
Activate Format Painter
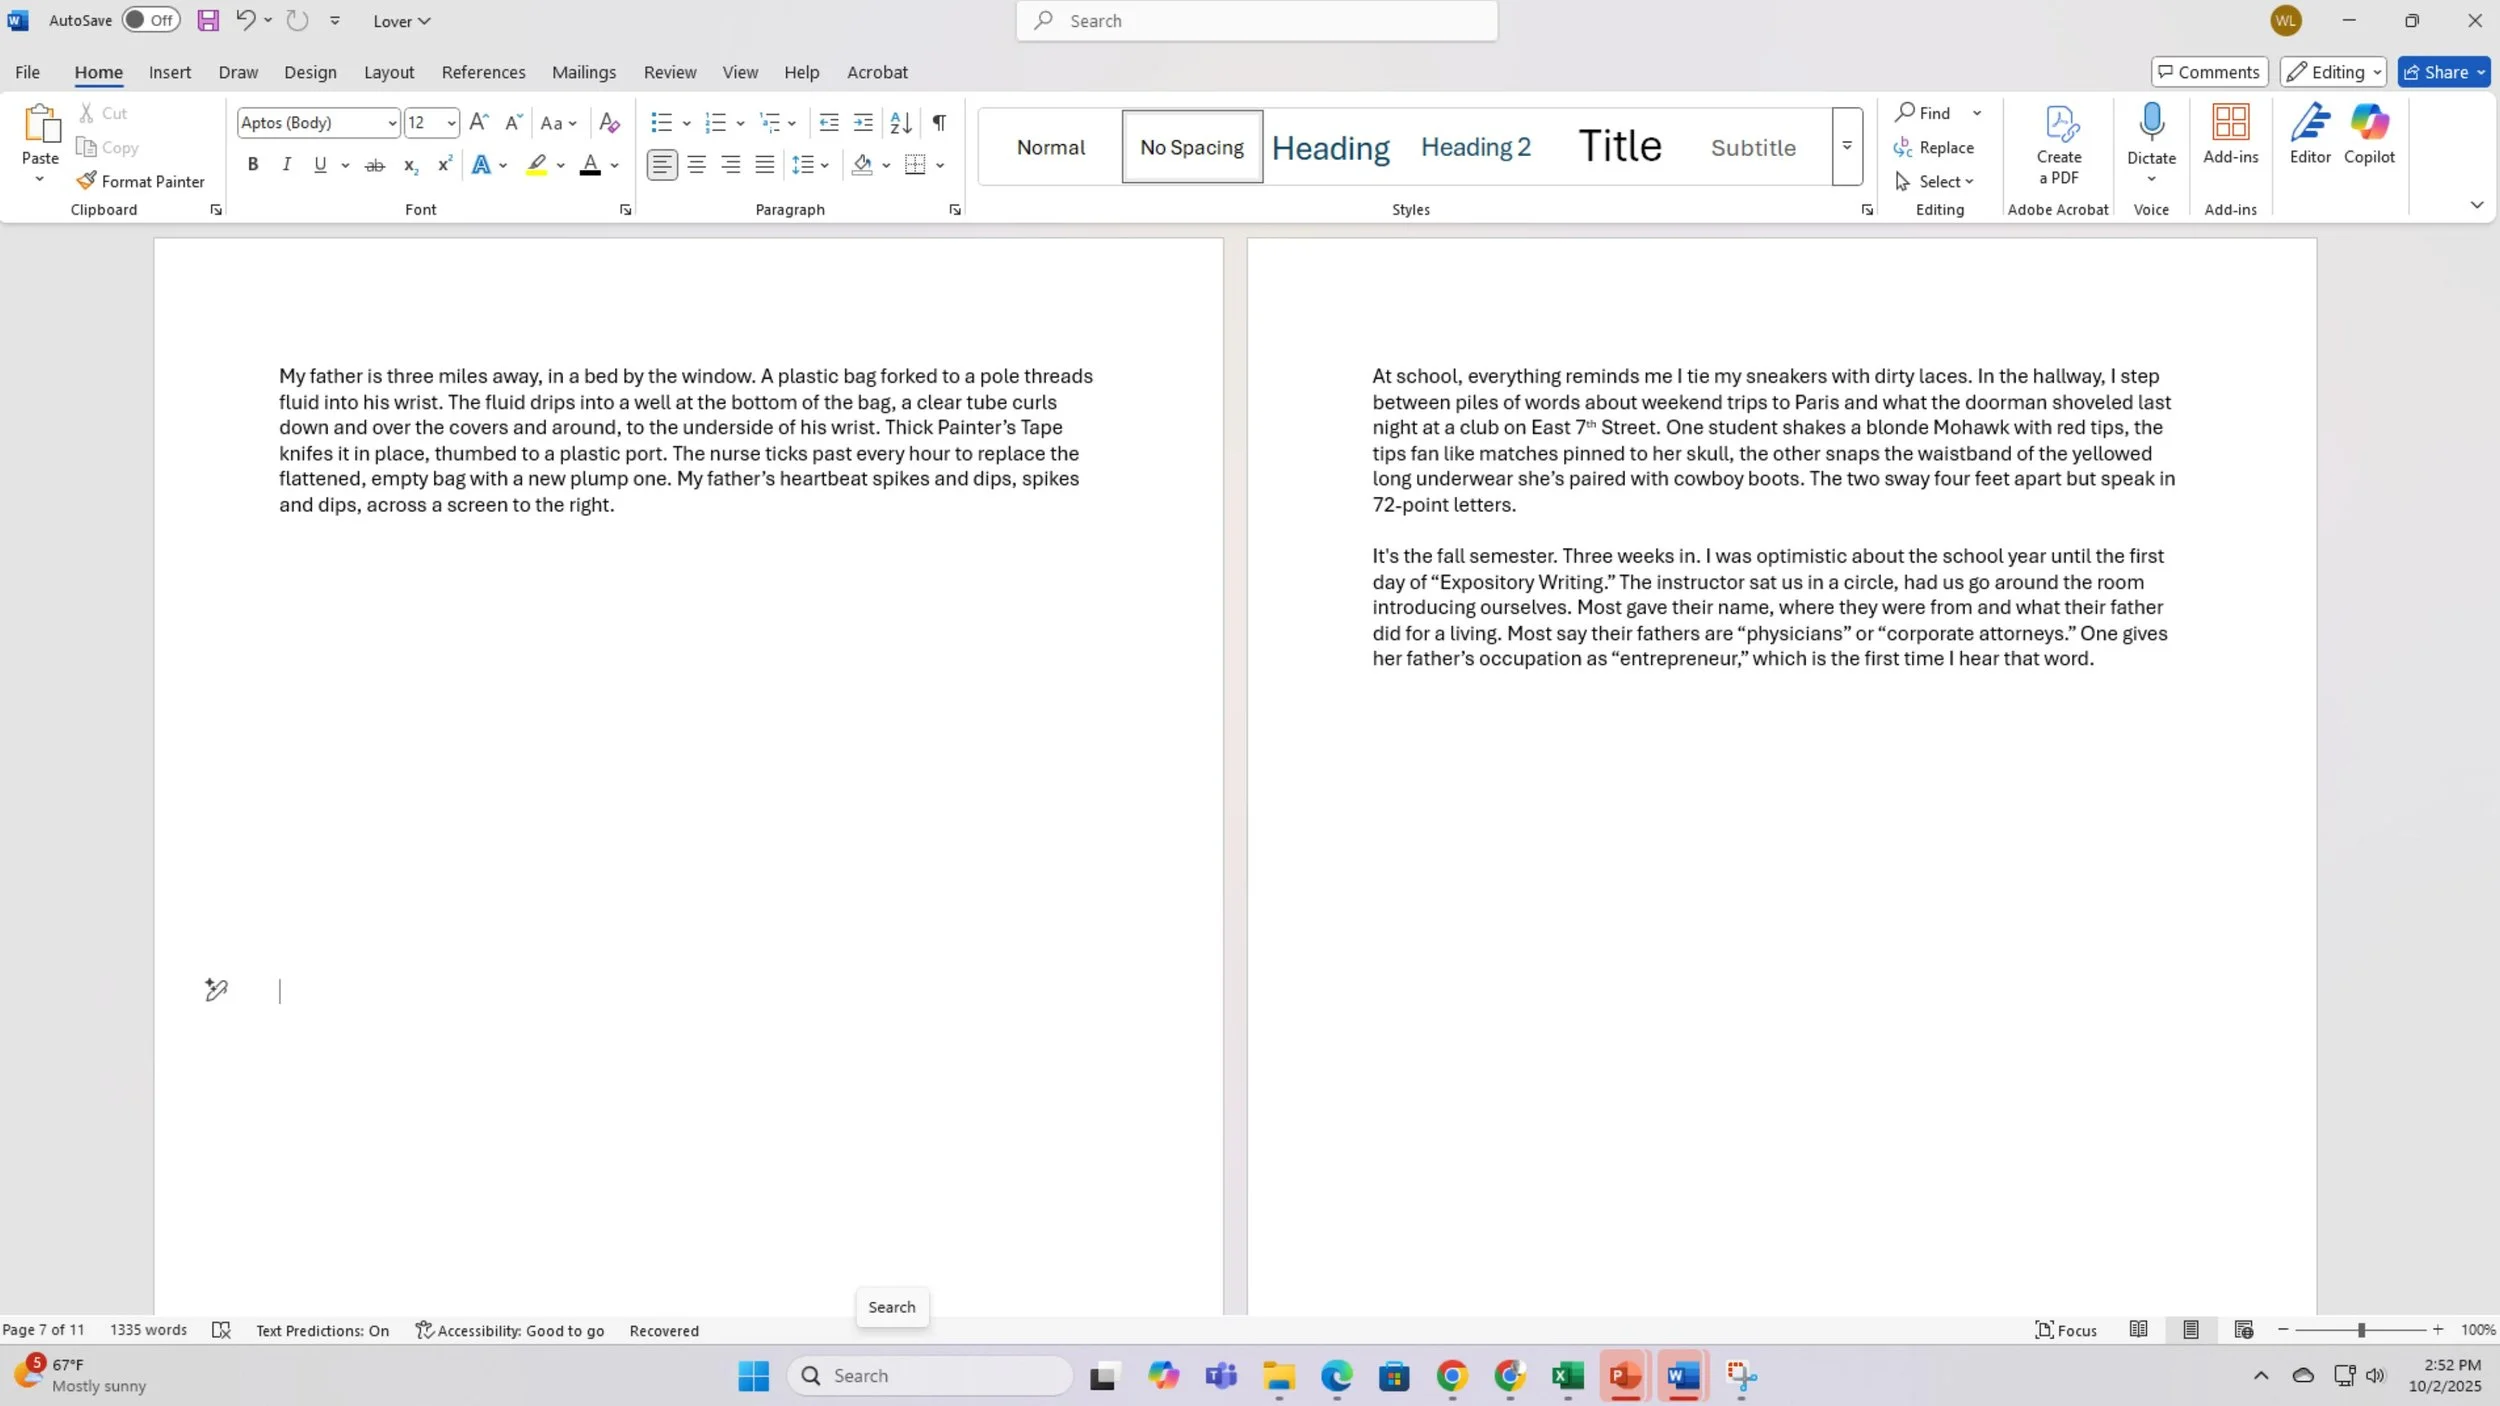(141, 181)
